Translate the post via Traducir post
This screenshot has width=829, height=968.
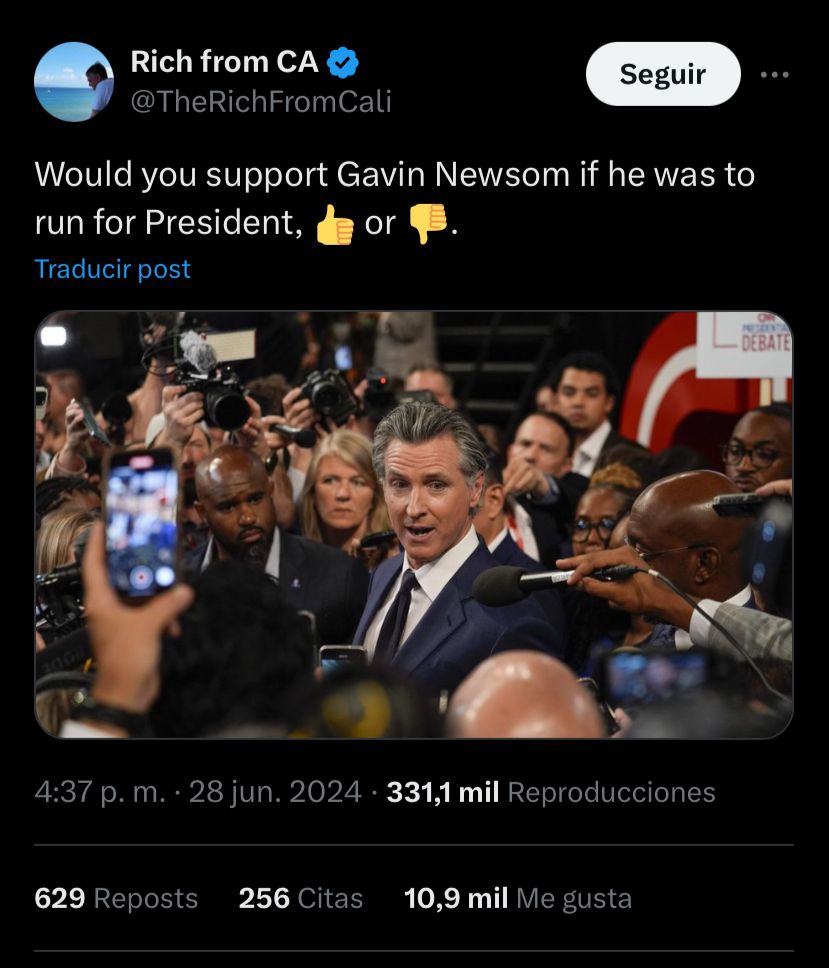tap(112, 269)
